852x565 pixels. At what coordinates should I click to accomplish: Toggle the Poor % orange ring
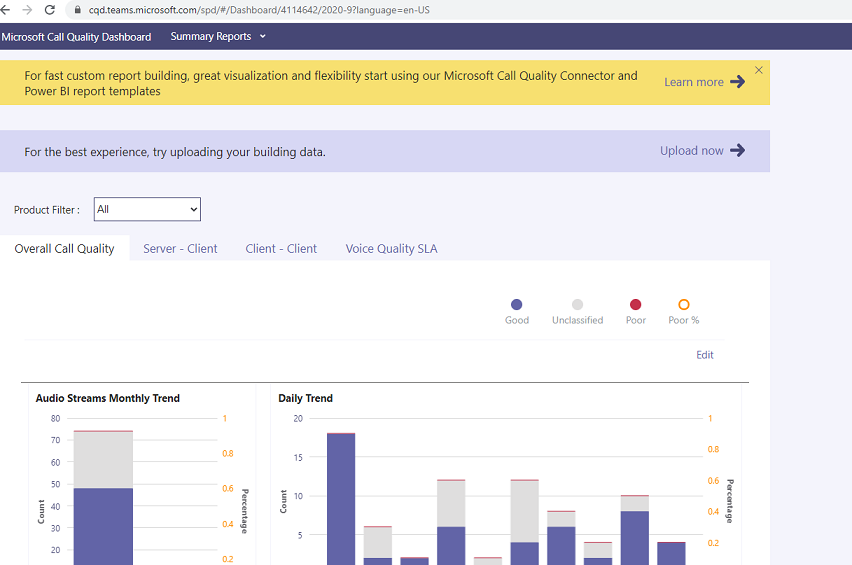(x=684, y=304)
